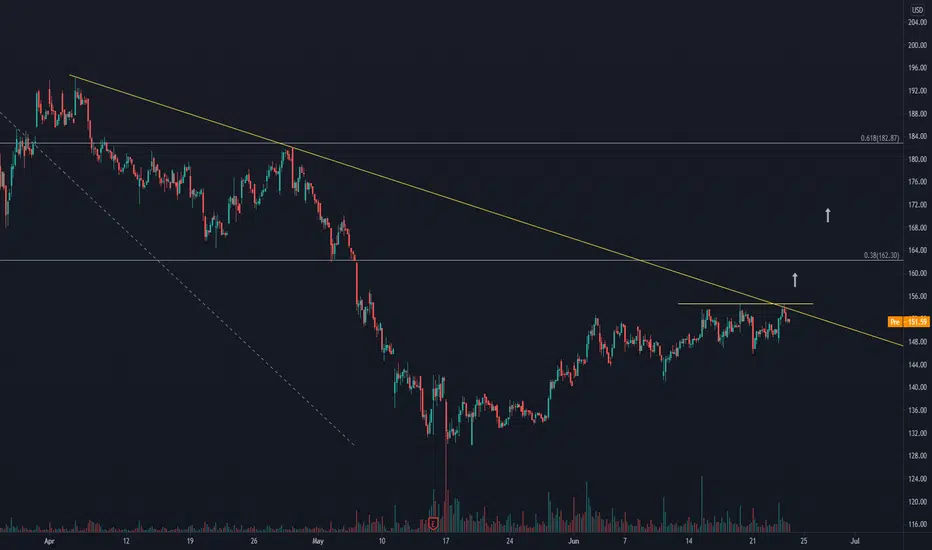This screenshot has height=550, width=932.
Task: Click the 124.00 price axis label
Action: (917, 479)
